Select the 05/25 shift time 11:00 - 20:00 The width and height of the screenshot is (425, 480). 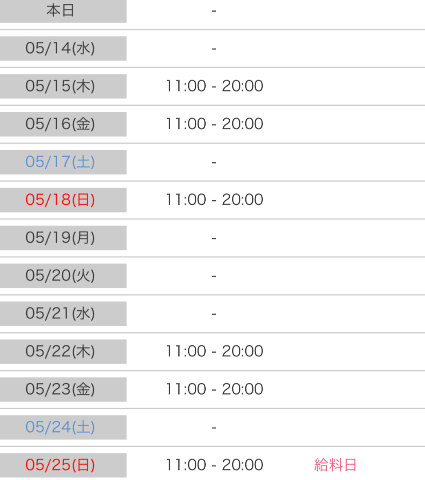[215, 465]
